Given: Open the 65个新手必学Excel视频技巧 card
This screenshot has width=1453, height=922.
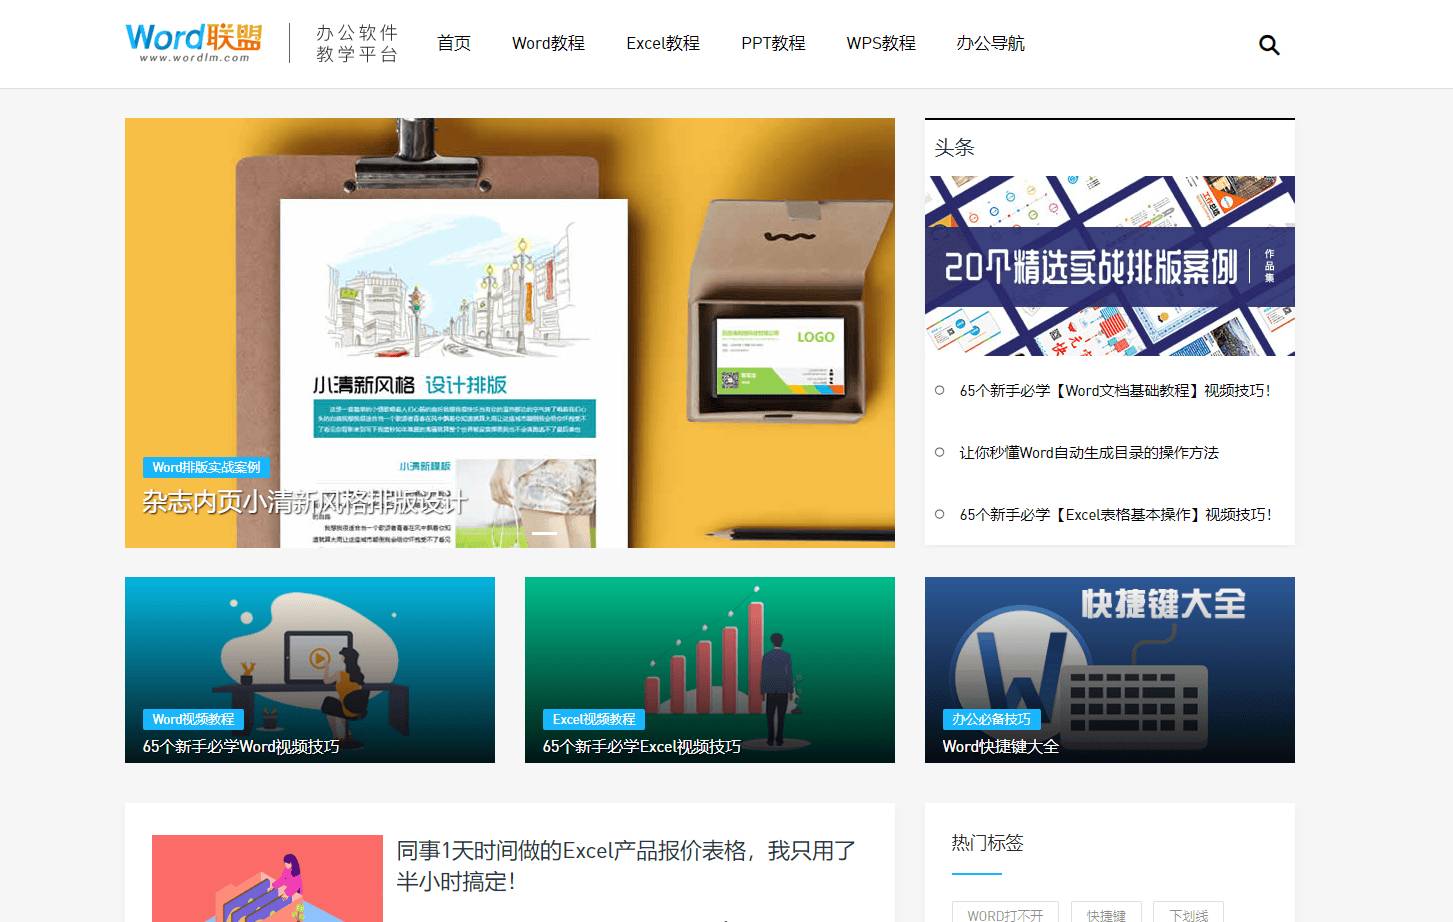Looking at the screenshot, I should [x=641, y=747].
